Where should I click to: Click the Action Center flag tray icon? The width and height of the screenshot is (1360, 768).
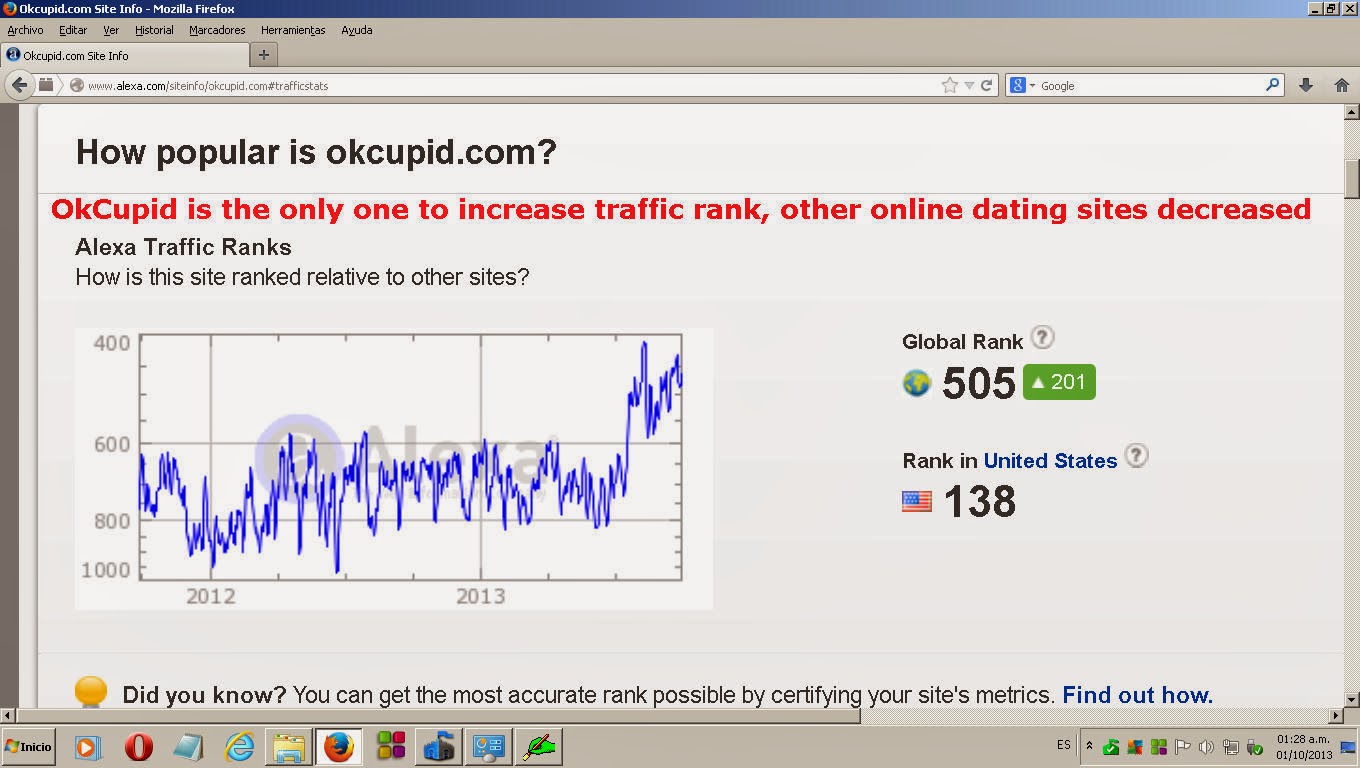coord(1183,747)
